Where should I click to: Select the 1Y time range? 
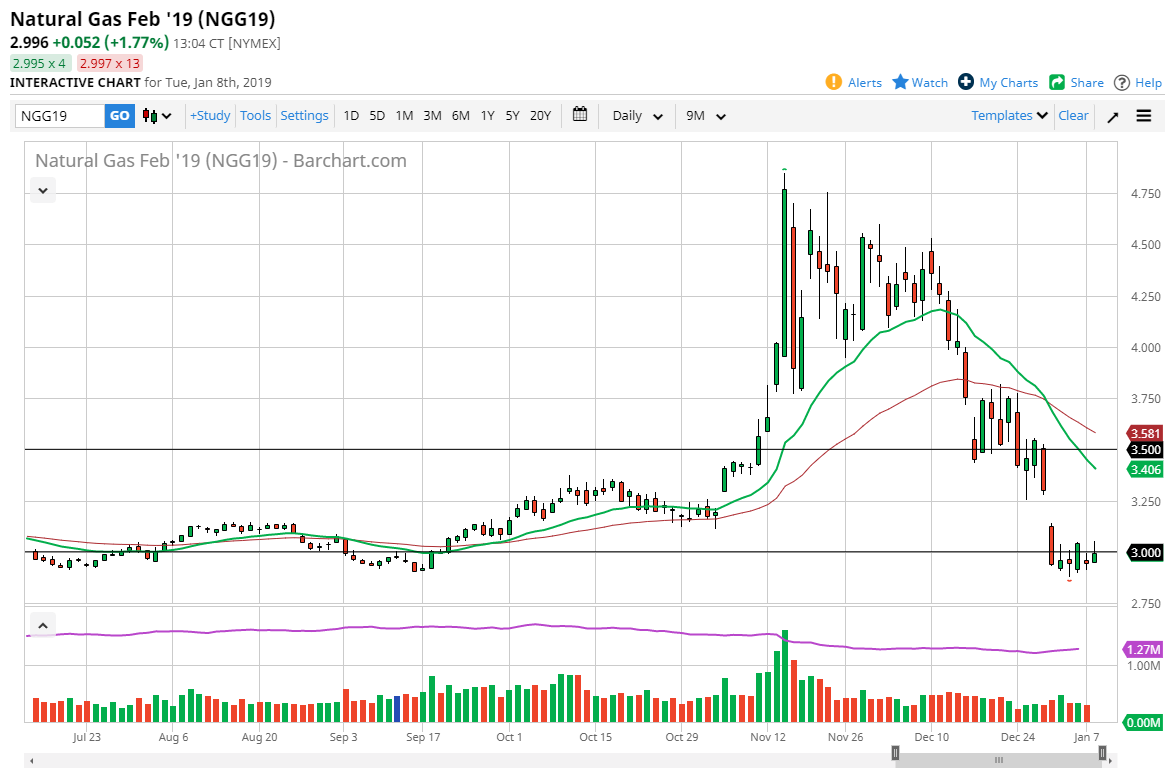[487, 116]
